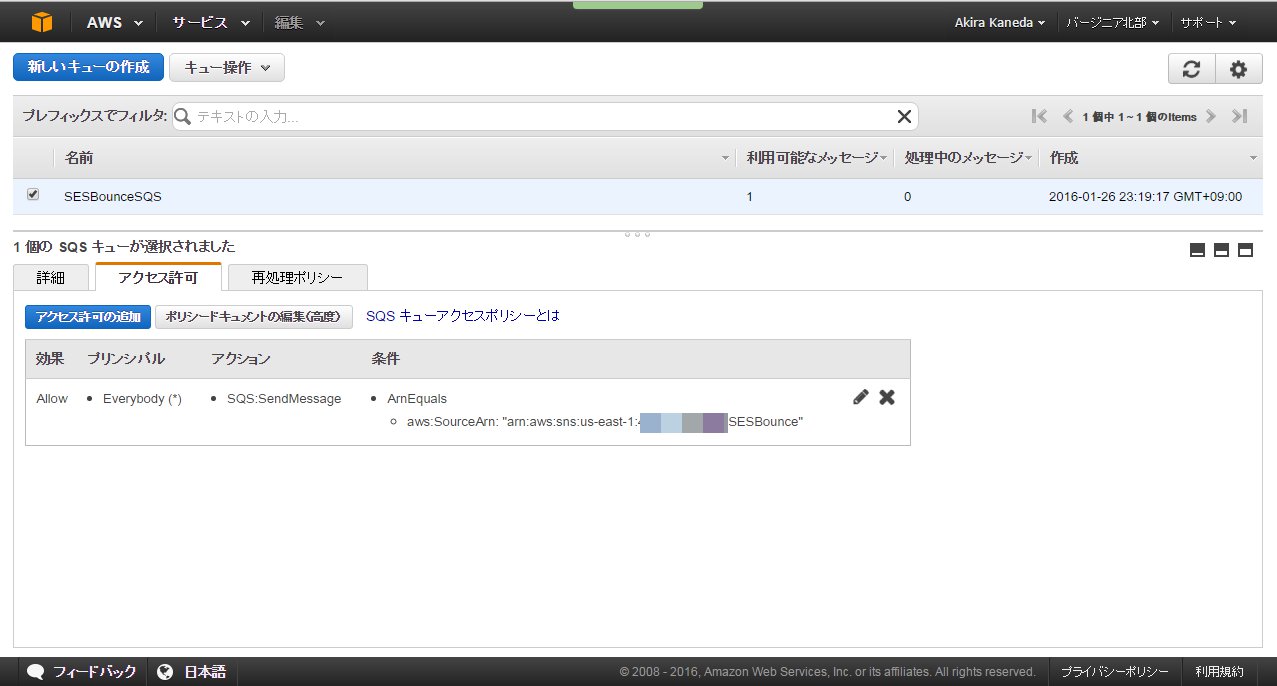The width and height of the screenshot is (1277, 686).
Task: Click the AWS orange cube logo
Action: point(40,22)
